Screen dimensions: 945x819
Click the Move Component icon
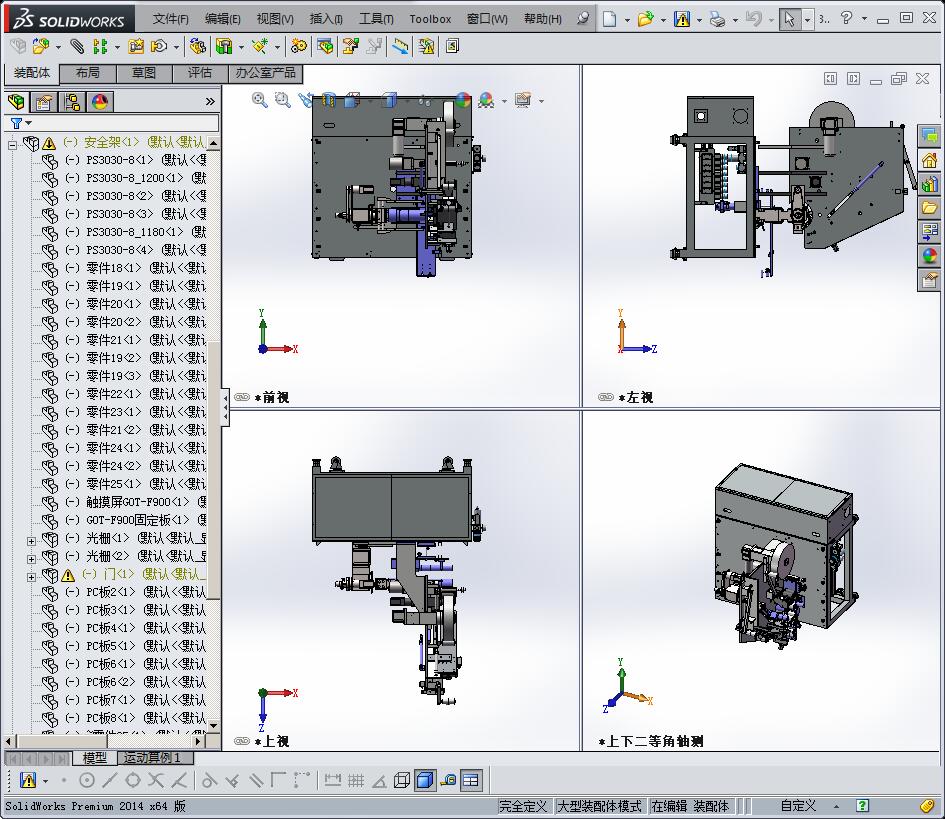click(159, 46)
